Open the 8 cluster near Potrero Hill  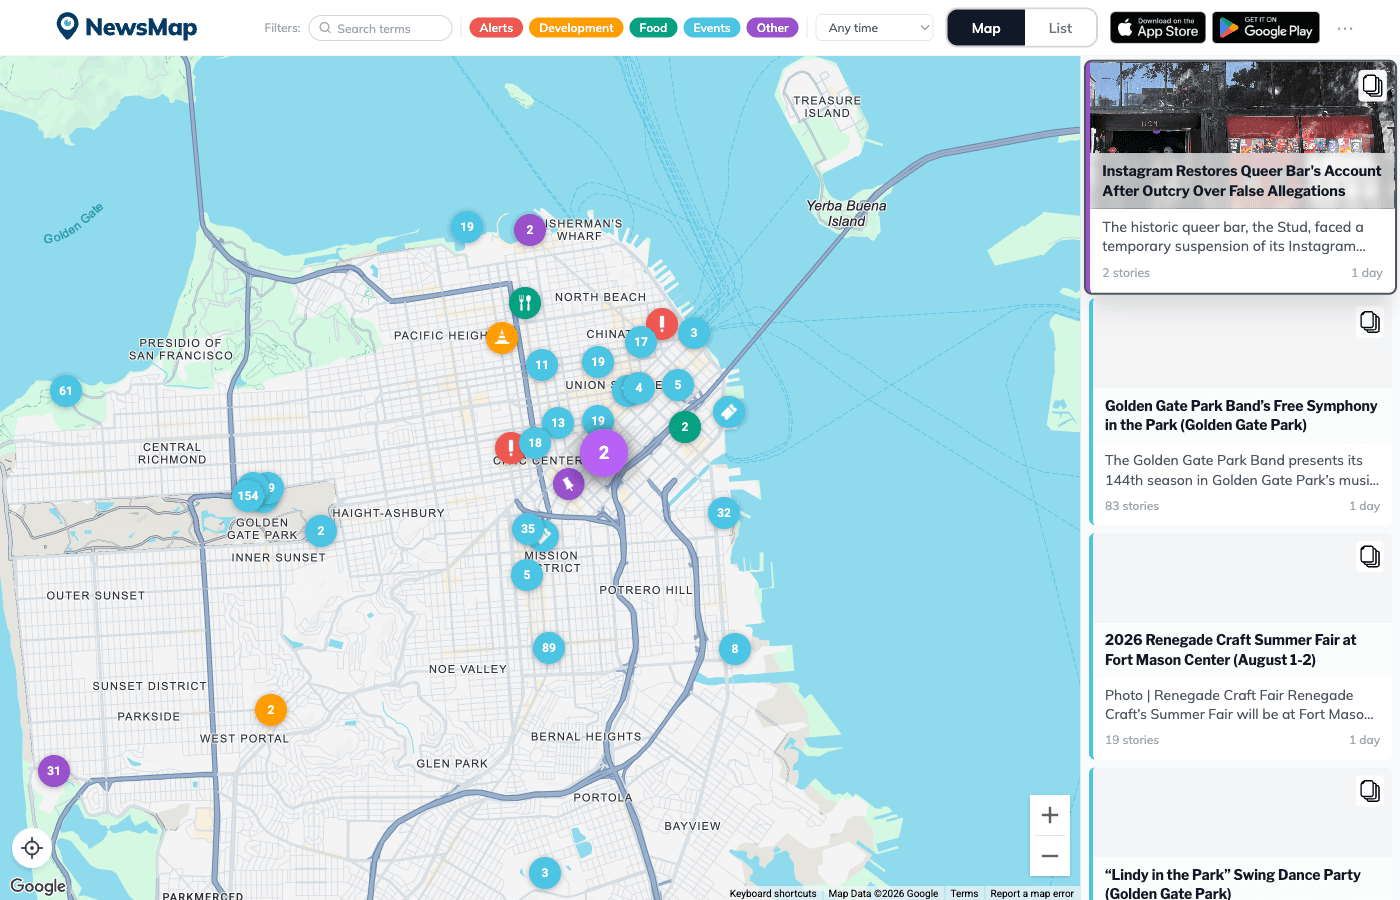[x=735, y=649]
